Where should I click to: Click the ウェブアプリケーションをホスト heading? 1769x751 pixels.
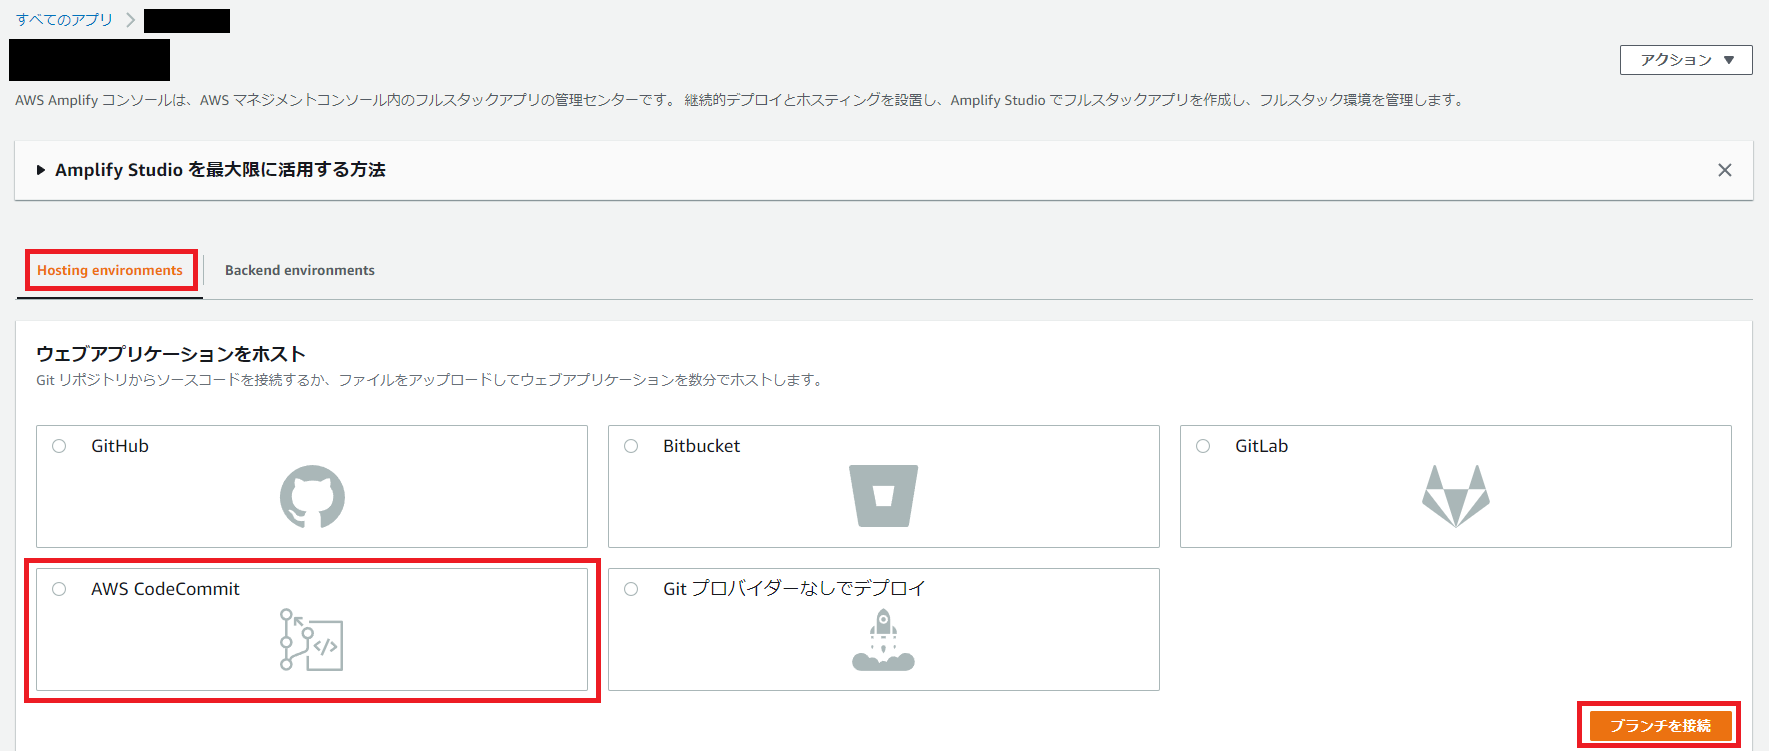(x=171, y=354)
